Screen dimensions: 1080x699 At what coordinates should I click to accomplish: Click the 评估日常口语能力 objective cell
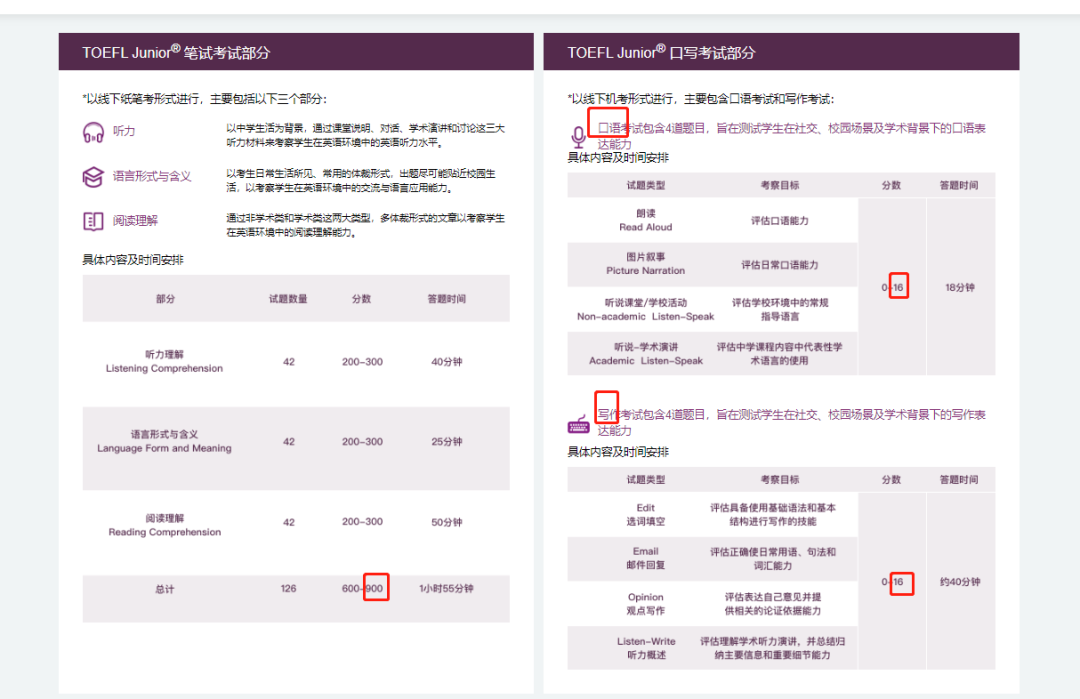click(x=780, y=264)
